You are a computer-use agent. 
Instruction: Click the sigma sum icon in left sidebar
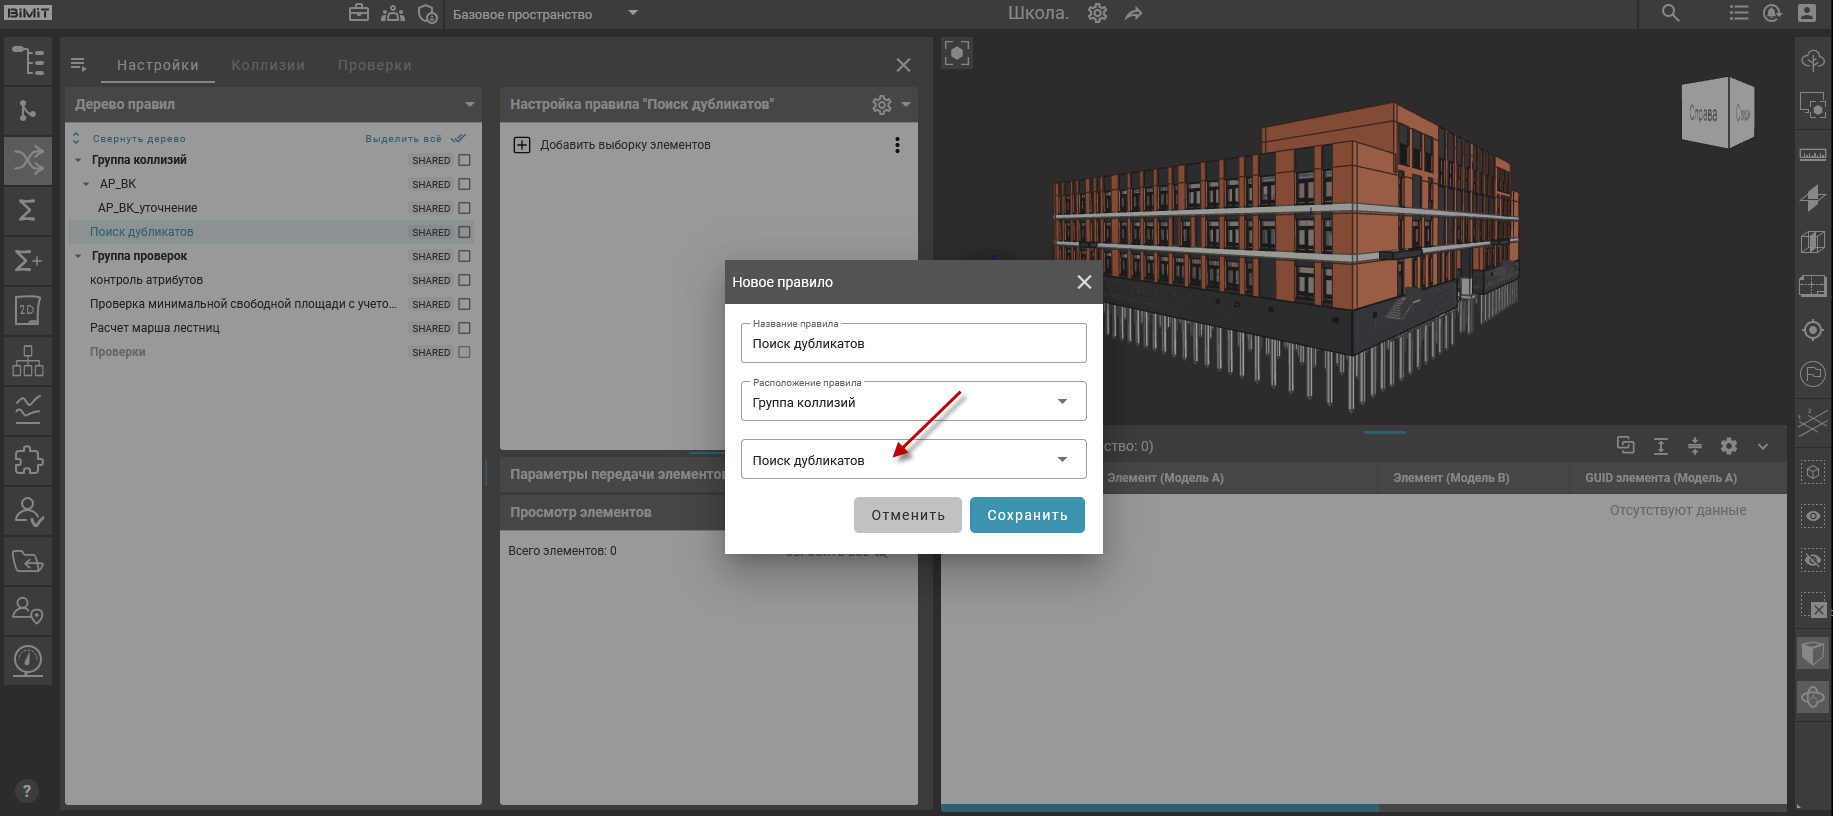(x=28, y=210)
